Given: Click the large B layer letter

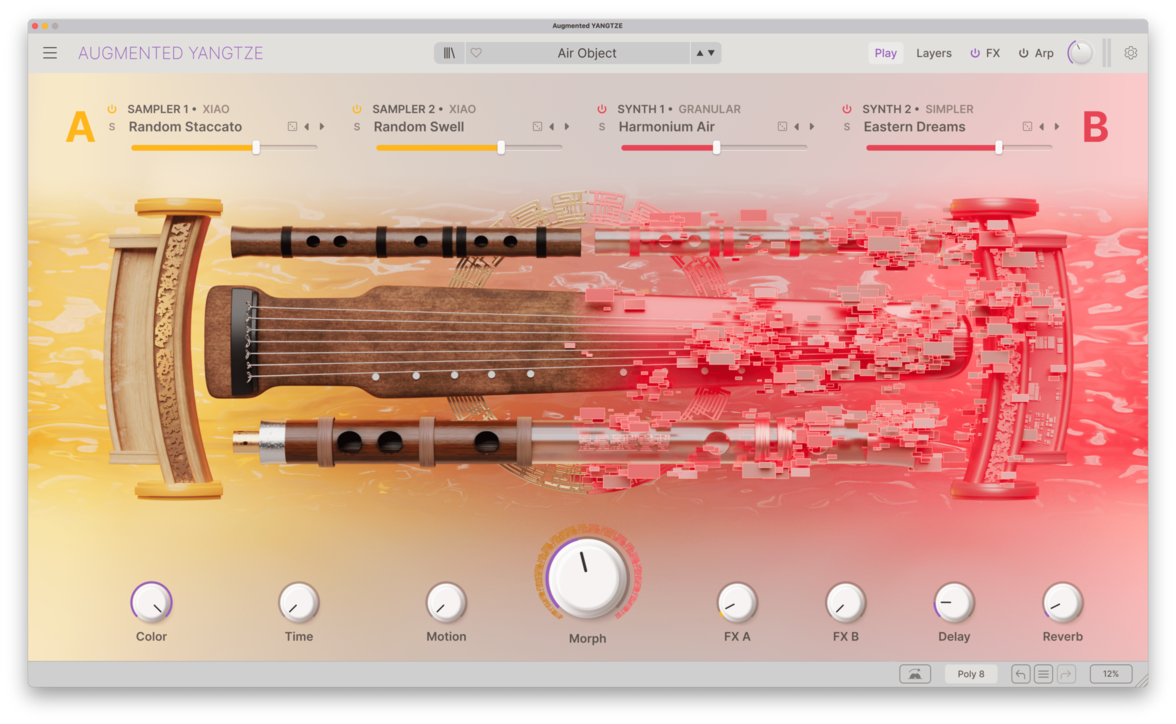Looking at the screenshot, I should coord(1095,127).
